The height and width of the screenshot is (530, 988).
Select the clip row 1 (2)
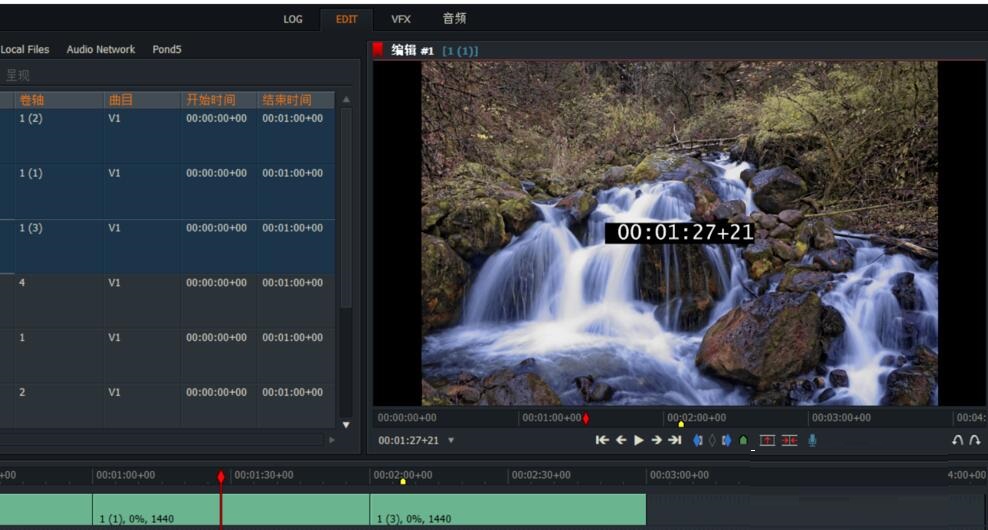pos(167,136)
